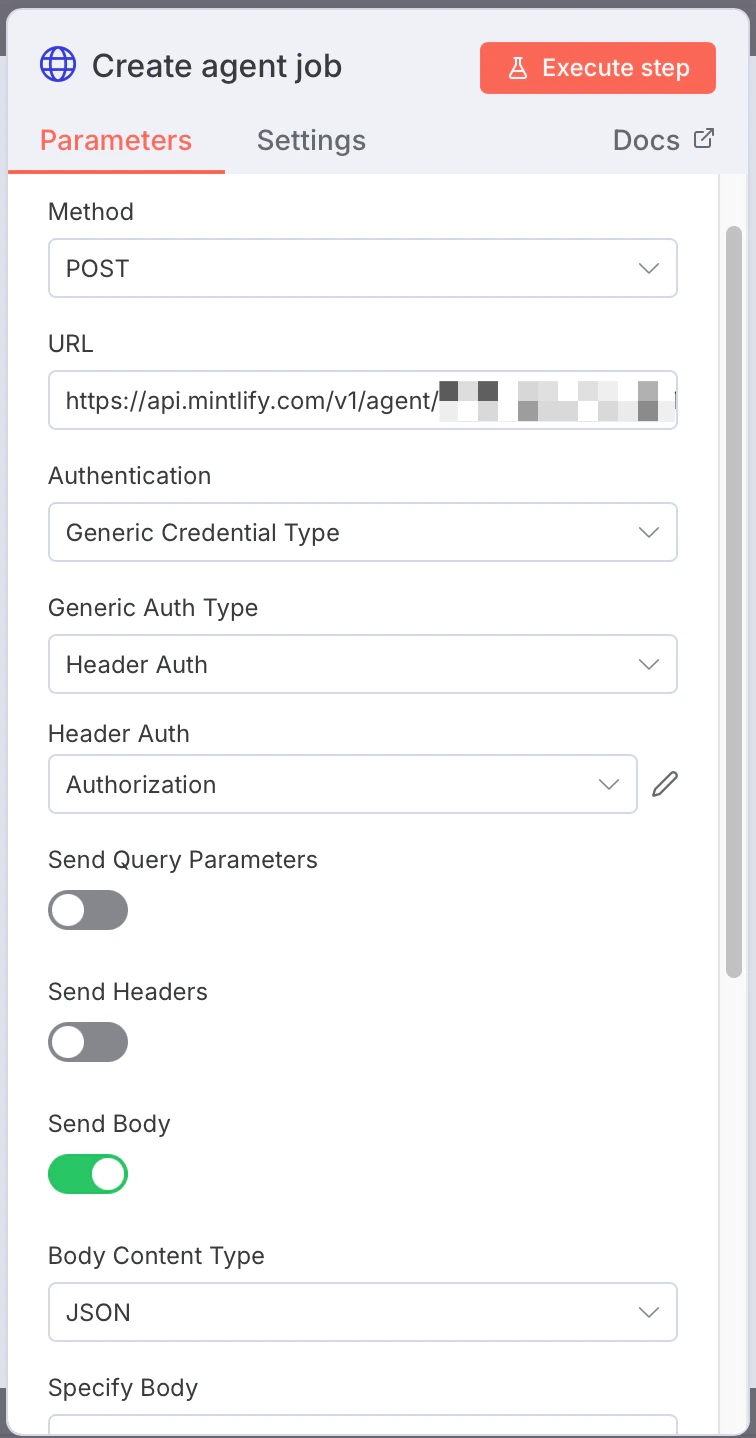Click the globe icon beside Create agent job
This screenshot has width=756, height=1438.
point(58,64)
